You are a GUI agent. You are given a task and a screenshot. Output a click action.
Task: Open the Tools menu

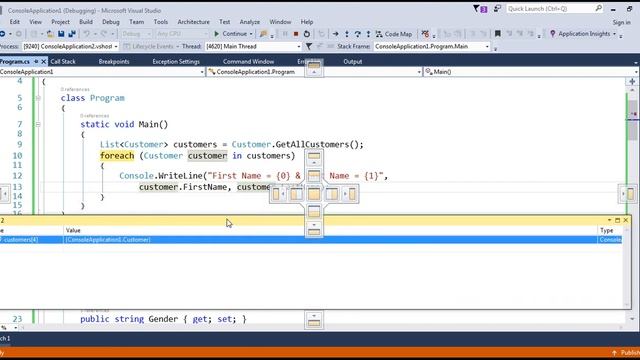(161, 22)
